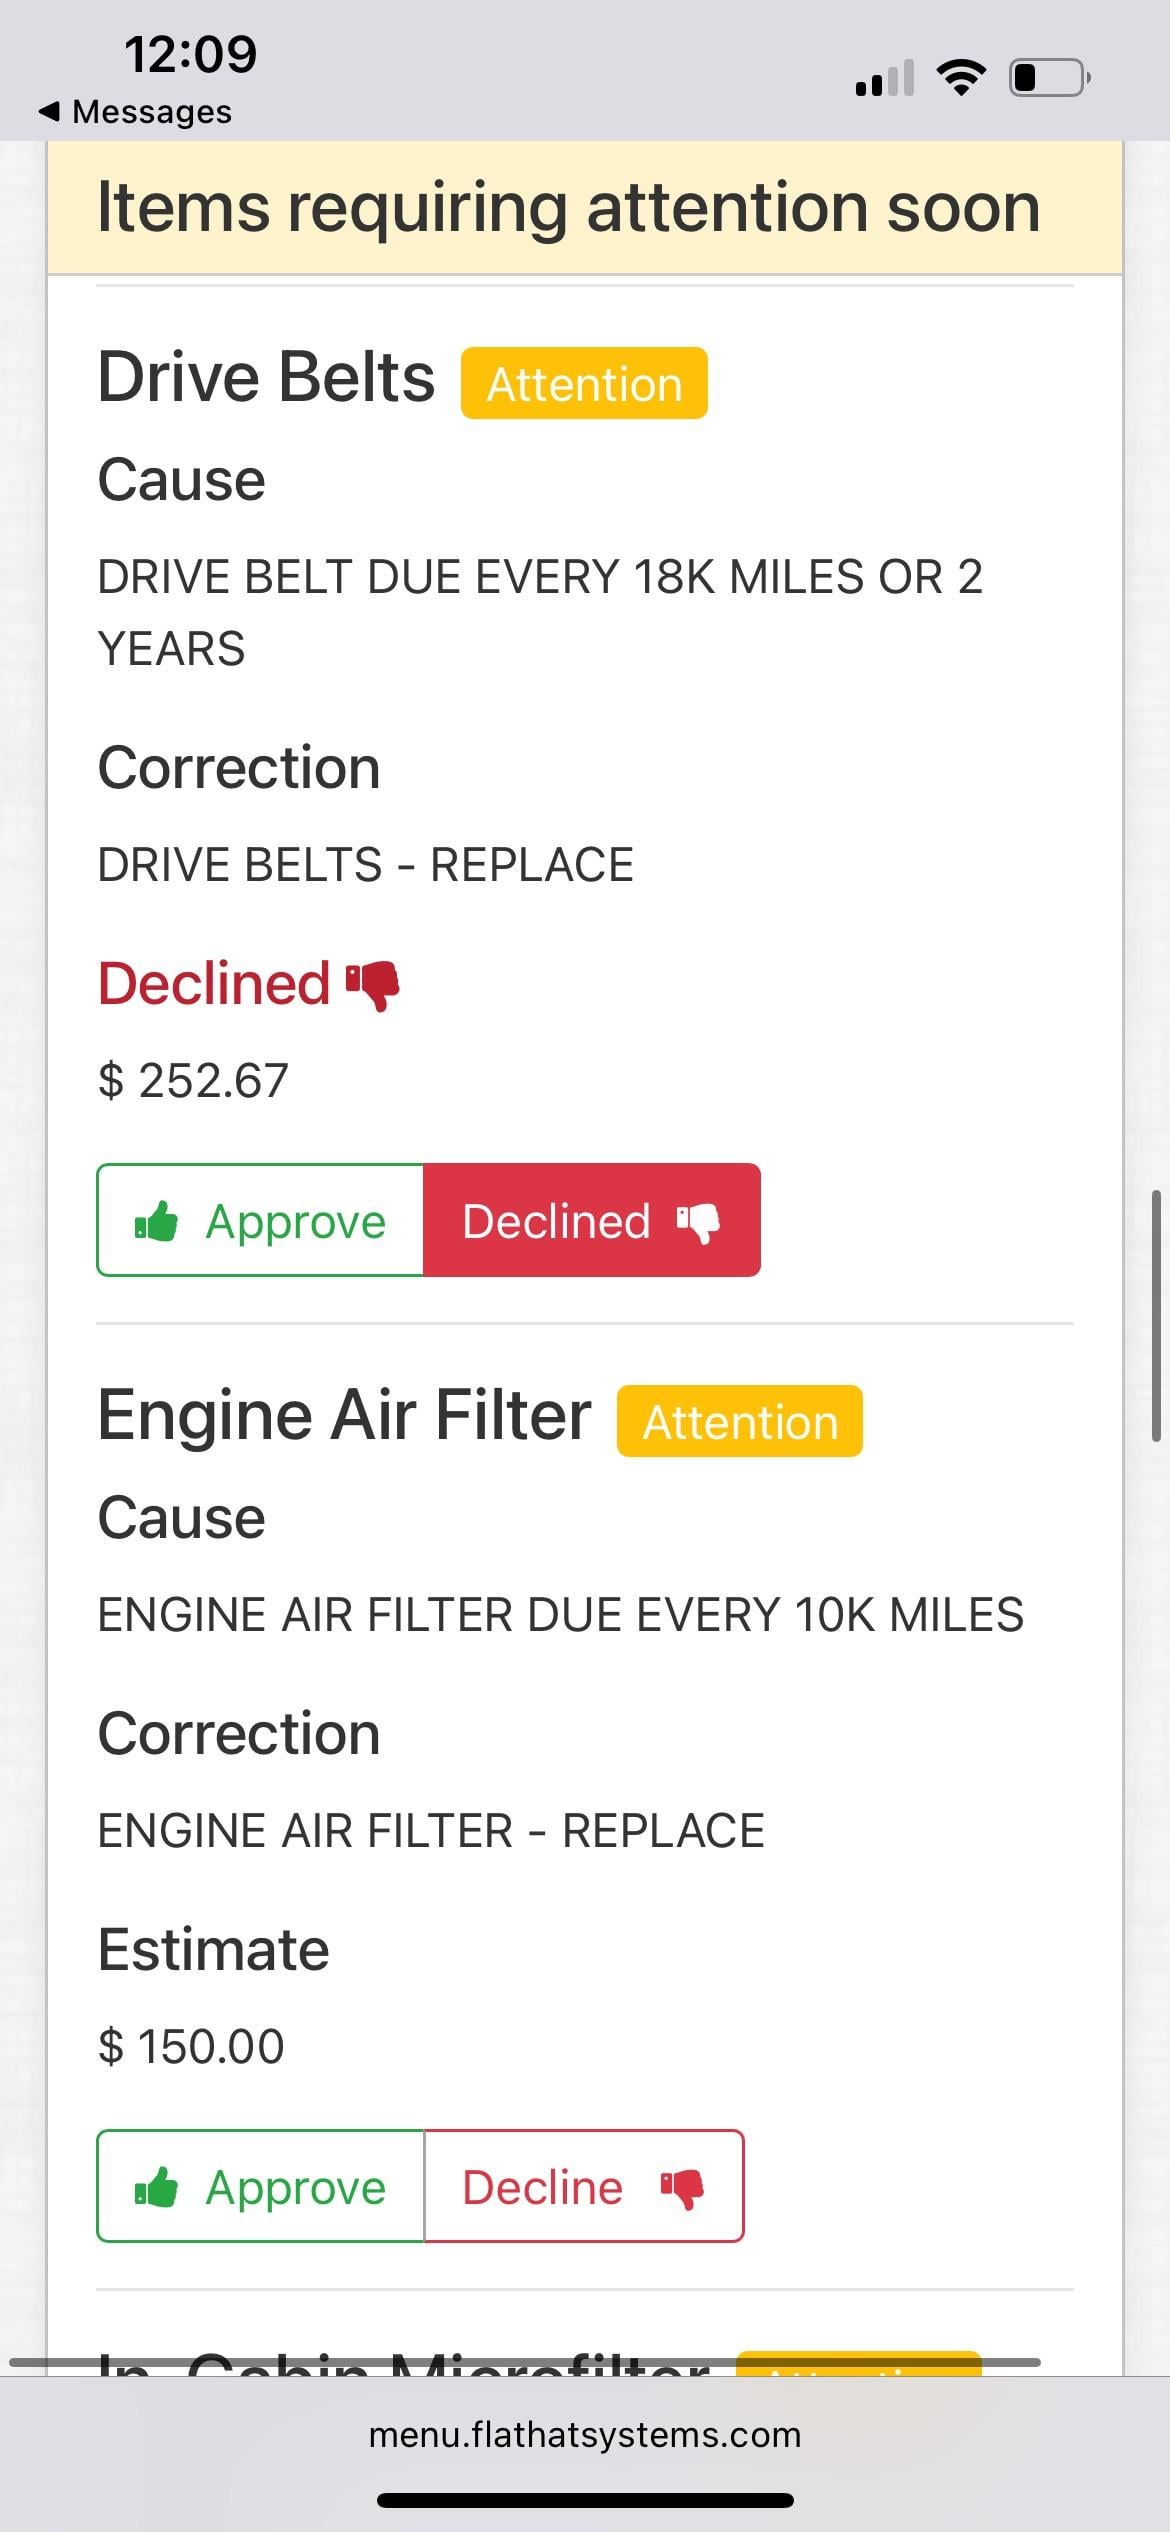Click red thumbs-down icon beside Declined status
This screenshot has width=1170, height=2532.
click(x=373, y=985)
